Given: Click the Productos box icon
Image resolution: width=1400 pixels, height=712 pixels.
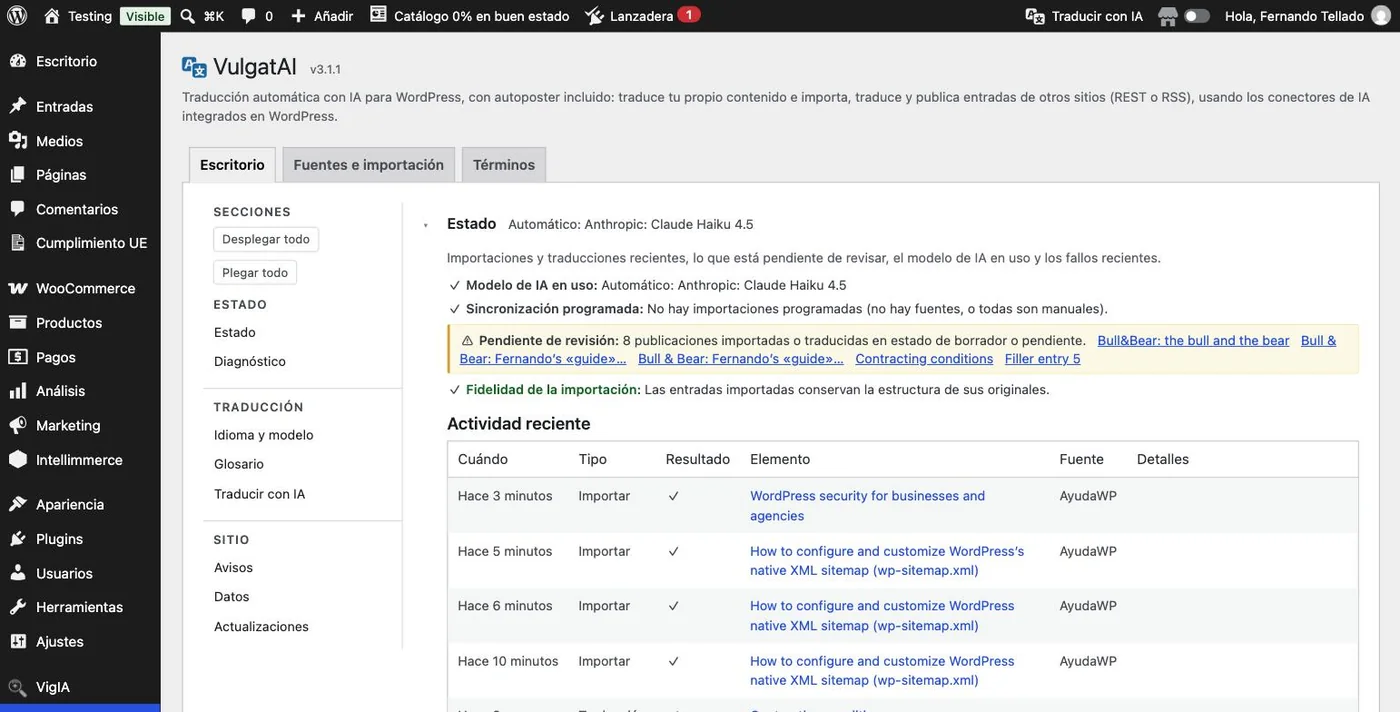Looking at the screenshot, I should click(x=18, y=322).
